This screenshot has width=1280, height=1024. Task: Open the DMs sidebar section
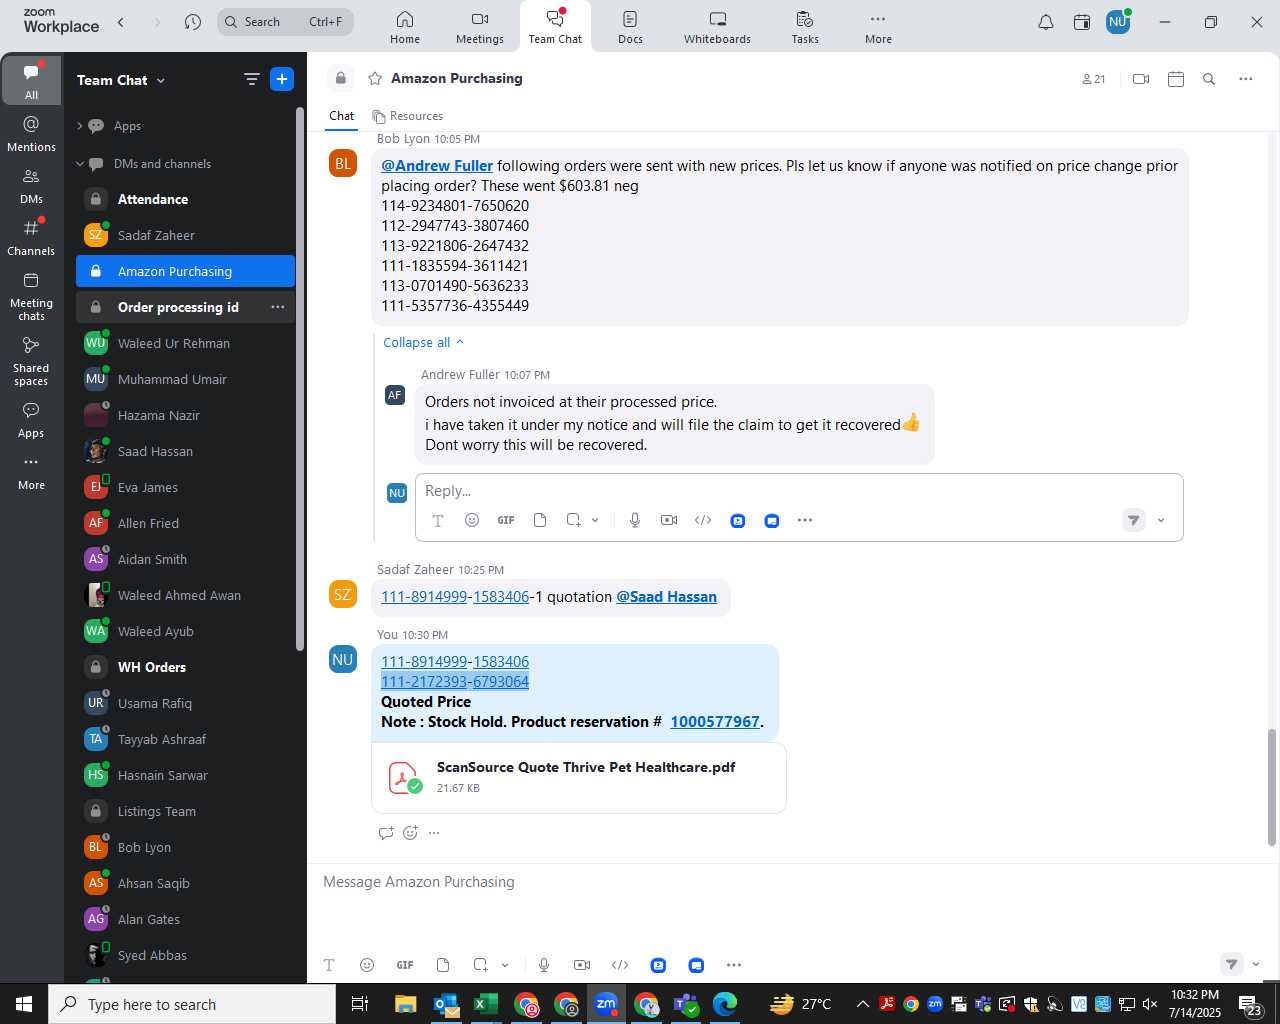pyautogui.click(x=31, y=185)
